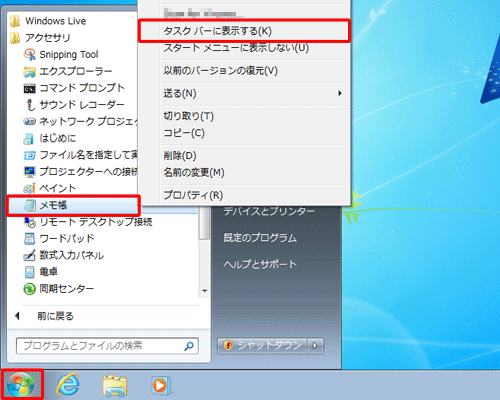Image resolution: width=500 pixels, height=400 pixels.
Task: Expand the 送る(N) submenu arrow
Action: click(x=340, y=93)
